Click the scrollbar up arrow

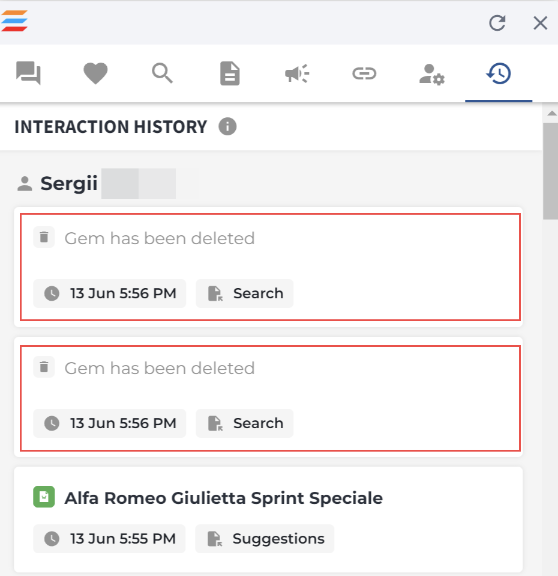[x=551, y=114]
